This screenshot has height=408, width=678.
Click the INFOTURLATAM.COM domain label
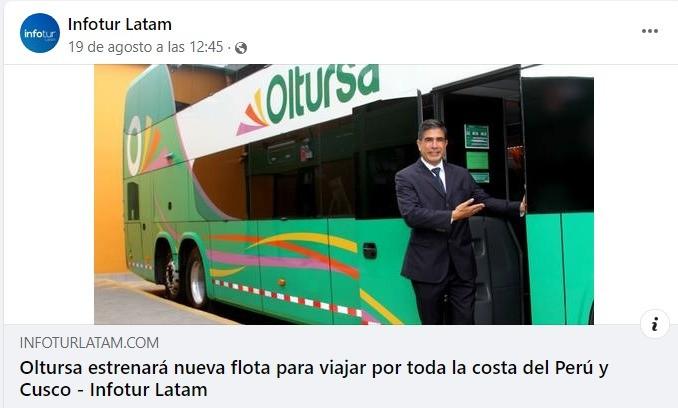coord(89,343)
